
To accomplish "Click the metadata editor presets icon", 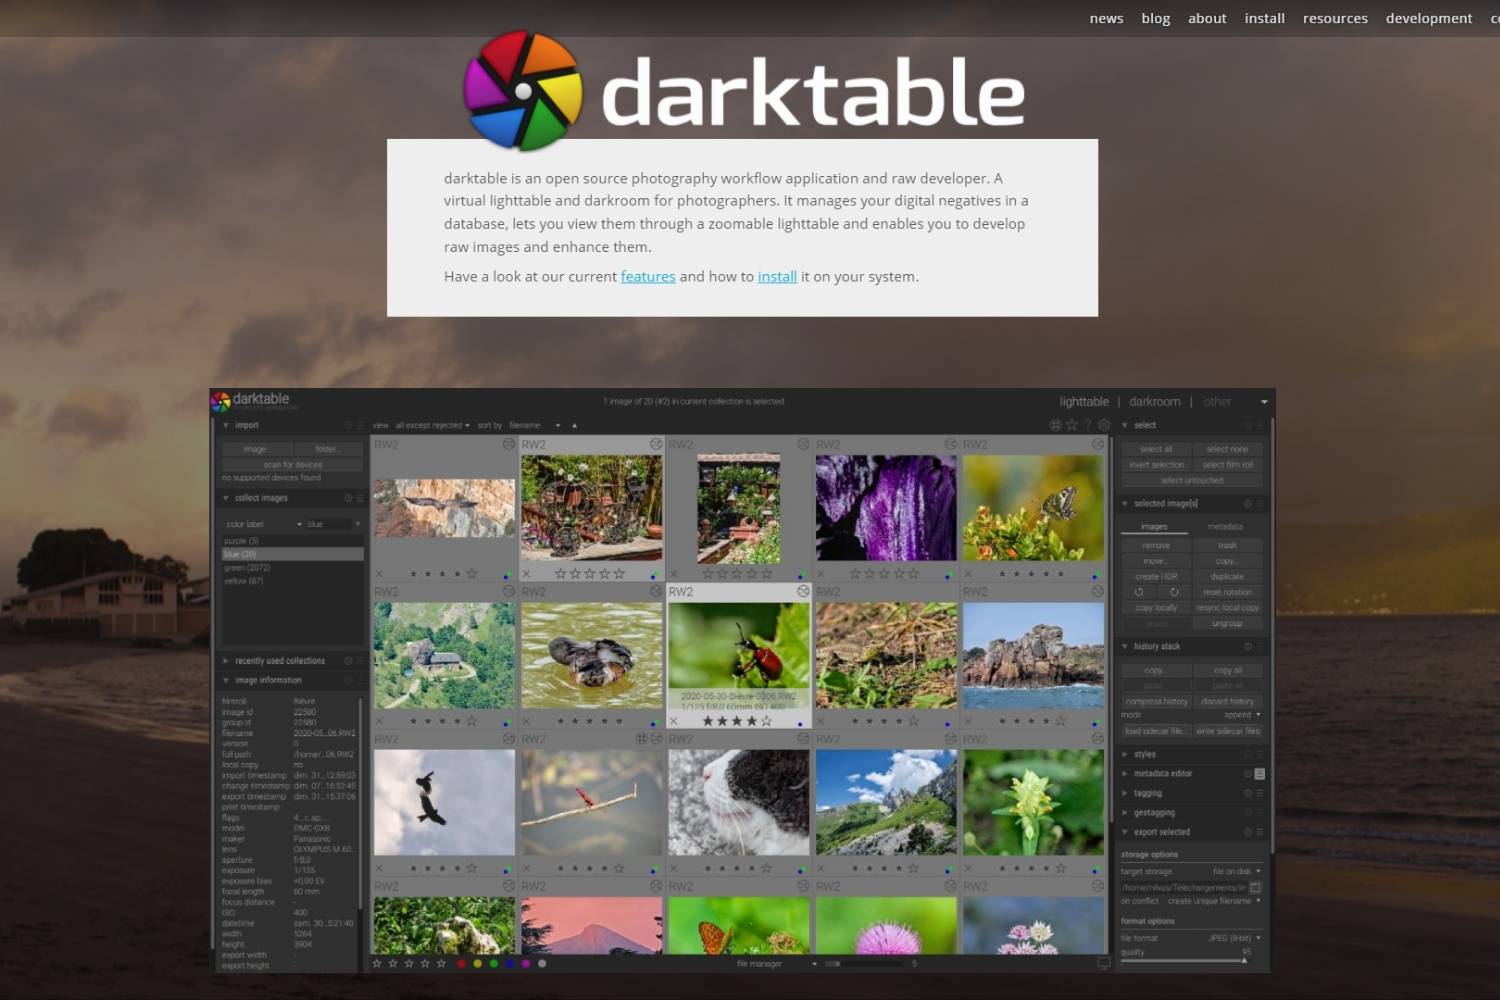I will [x=1259, y=774].
